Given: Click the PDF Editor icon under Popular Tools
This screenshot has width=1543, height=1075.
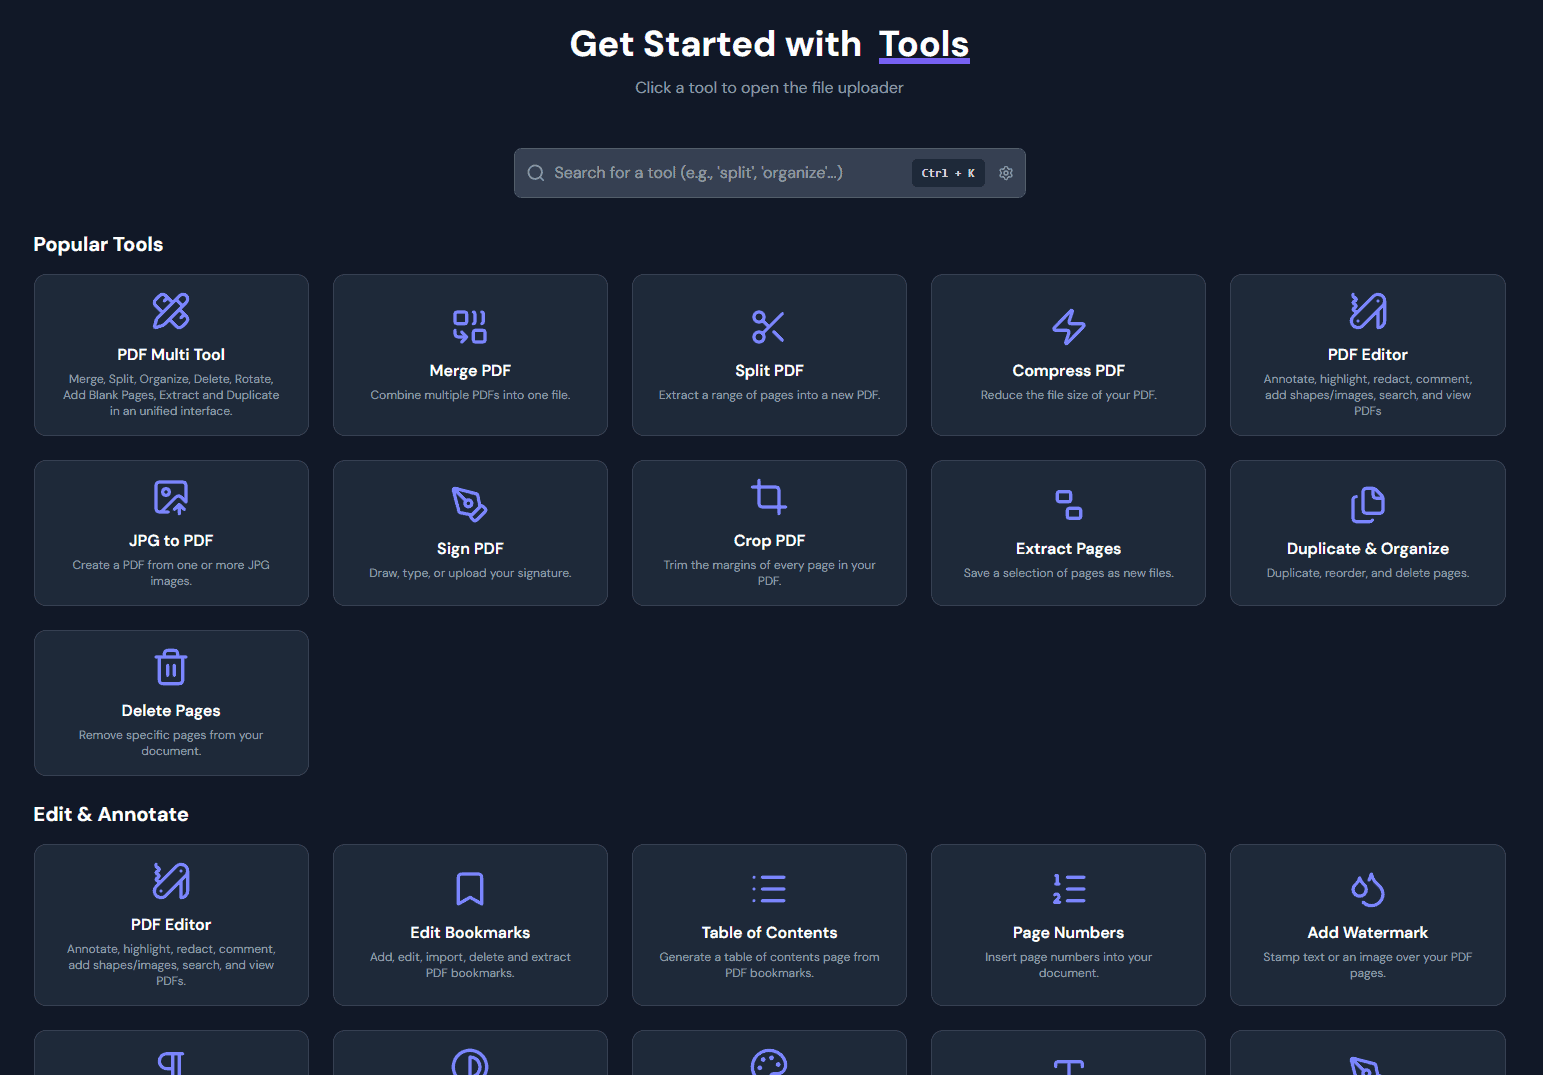Looking at the screenshot, I should pyautogui.click(x=1368, y=311).
